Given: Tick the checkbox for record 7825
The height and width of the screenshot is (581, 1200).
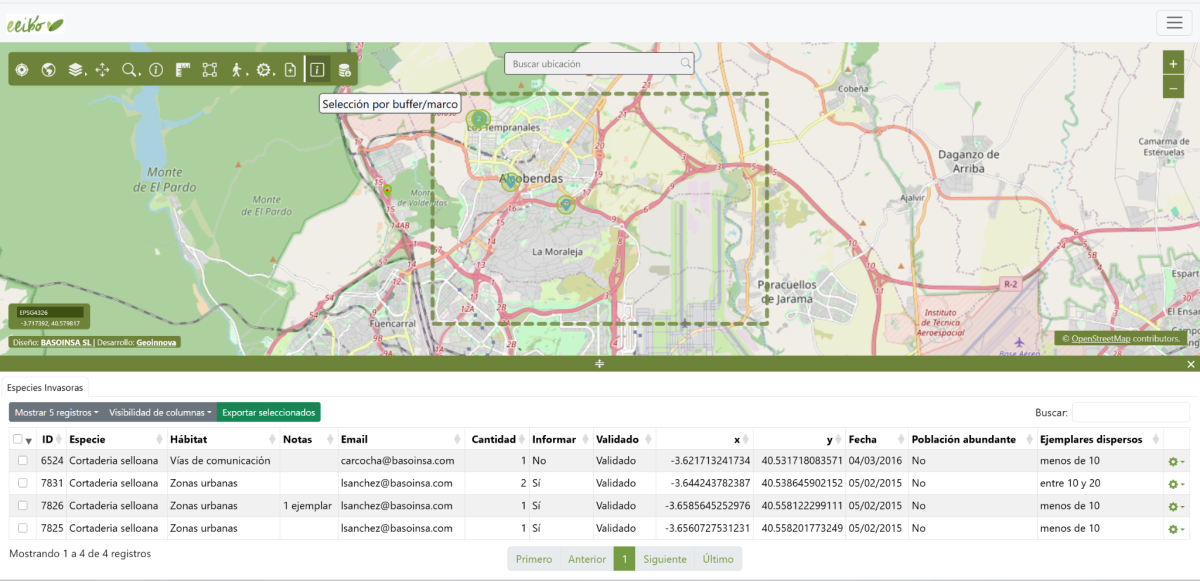Looking at the screenshot, I should point(22,528).
